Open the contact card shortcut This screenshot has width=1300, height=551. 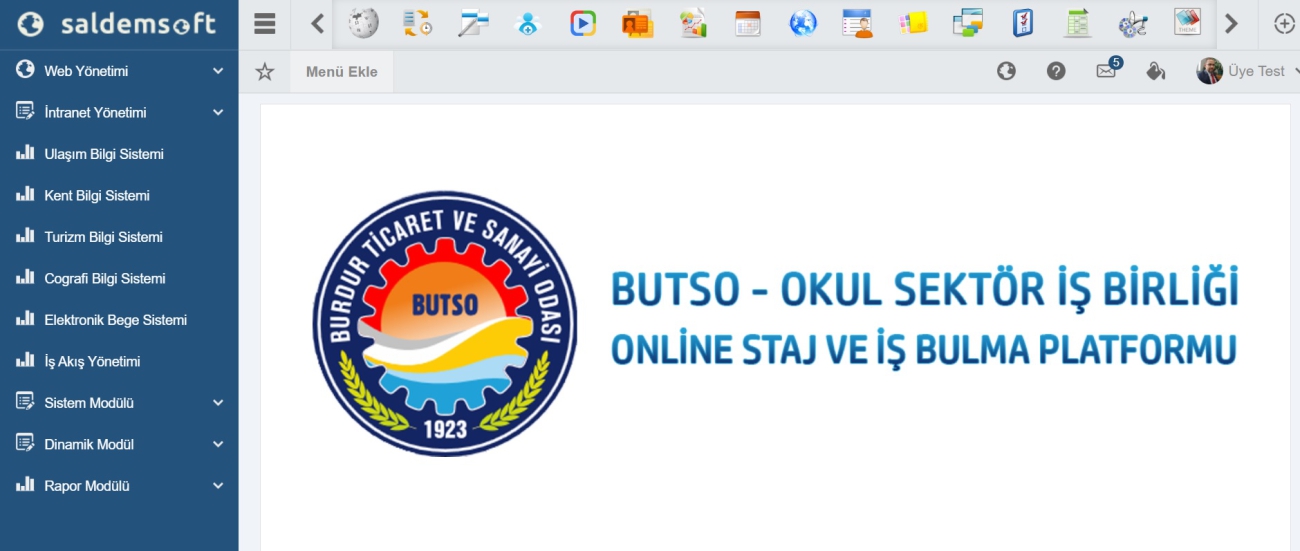[x=858, y=23]
